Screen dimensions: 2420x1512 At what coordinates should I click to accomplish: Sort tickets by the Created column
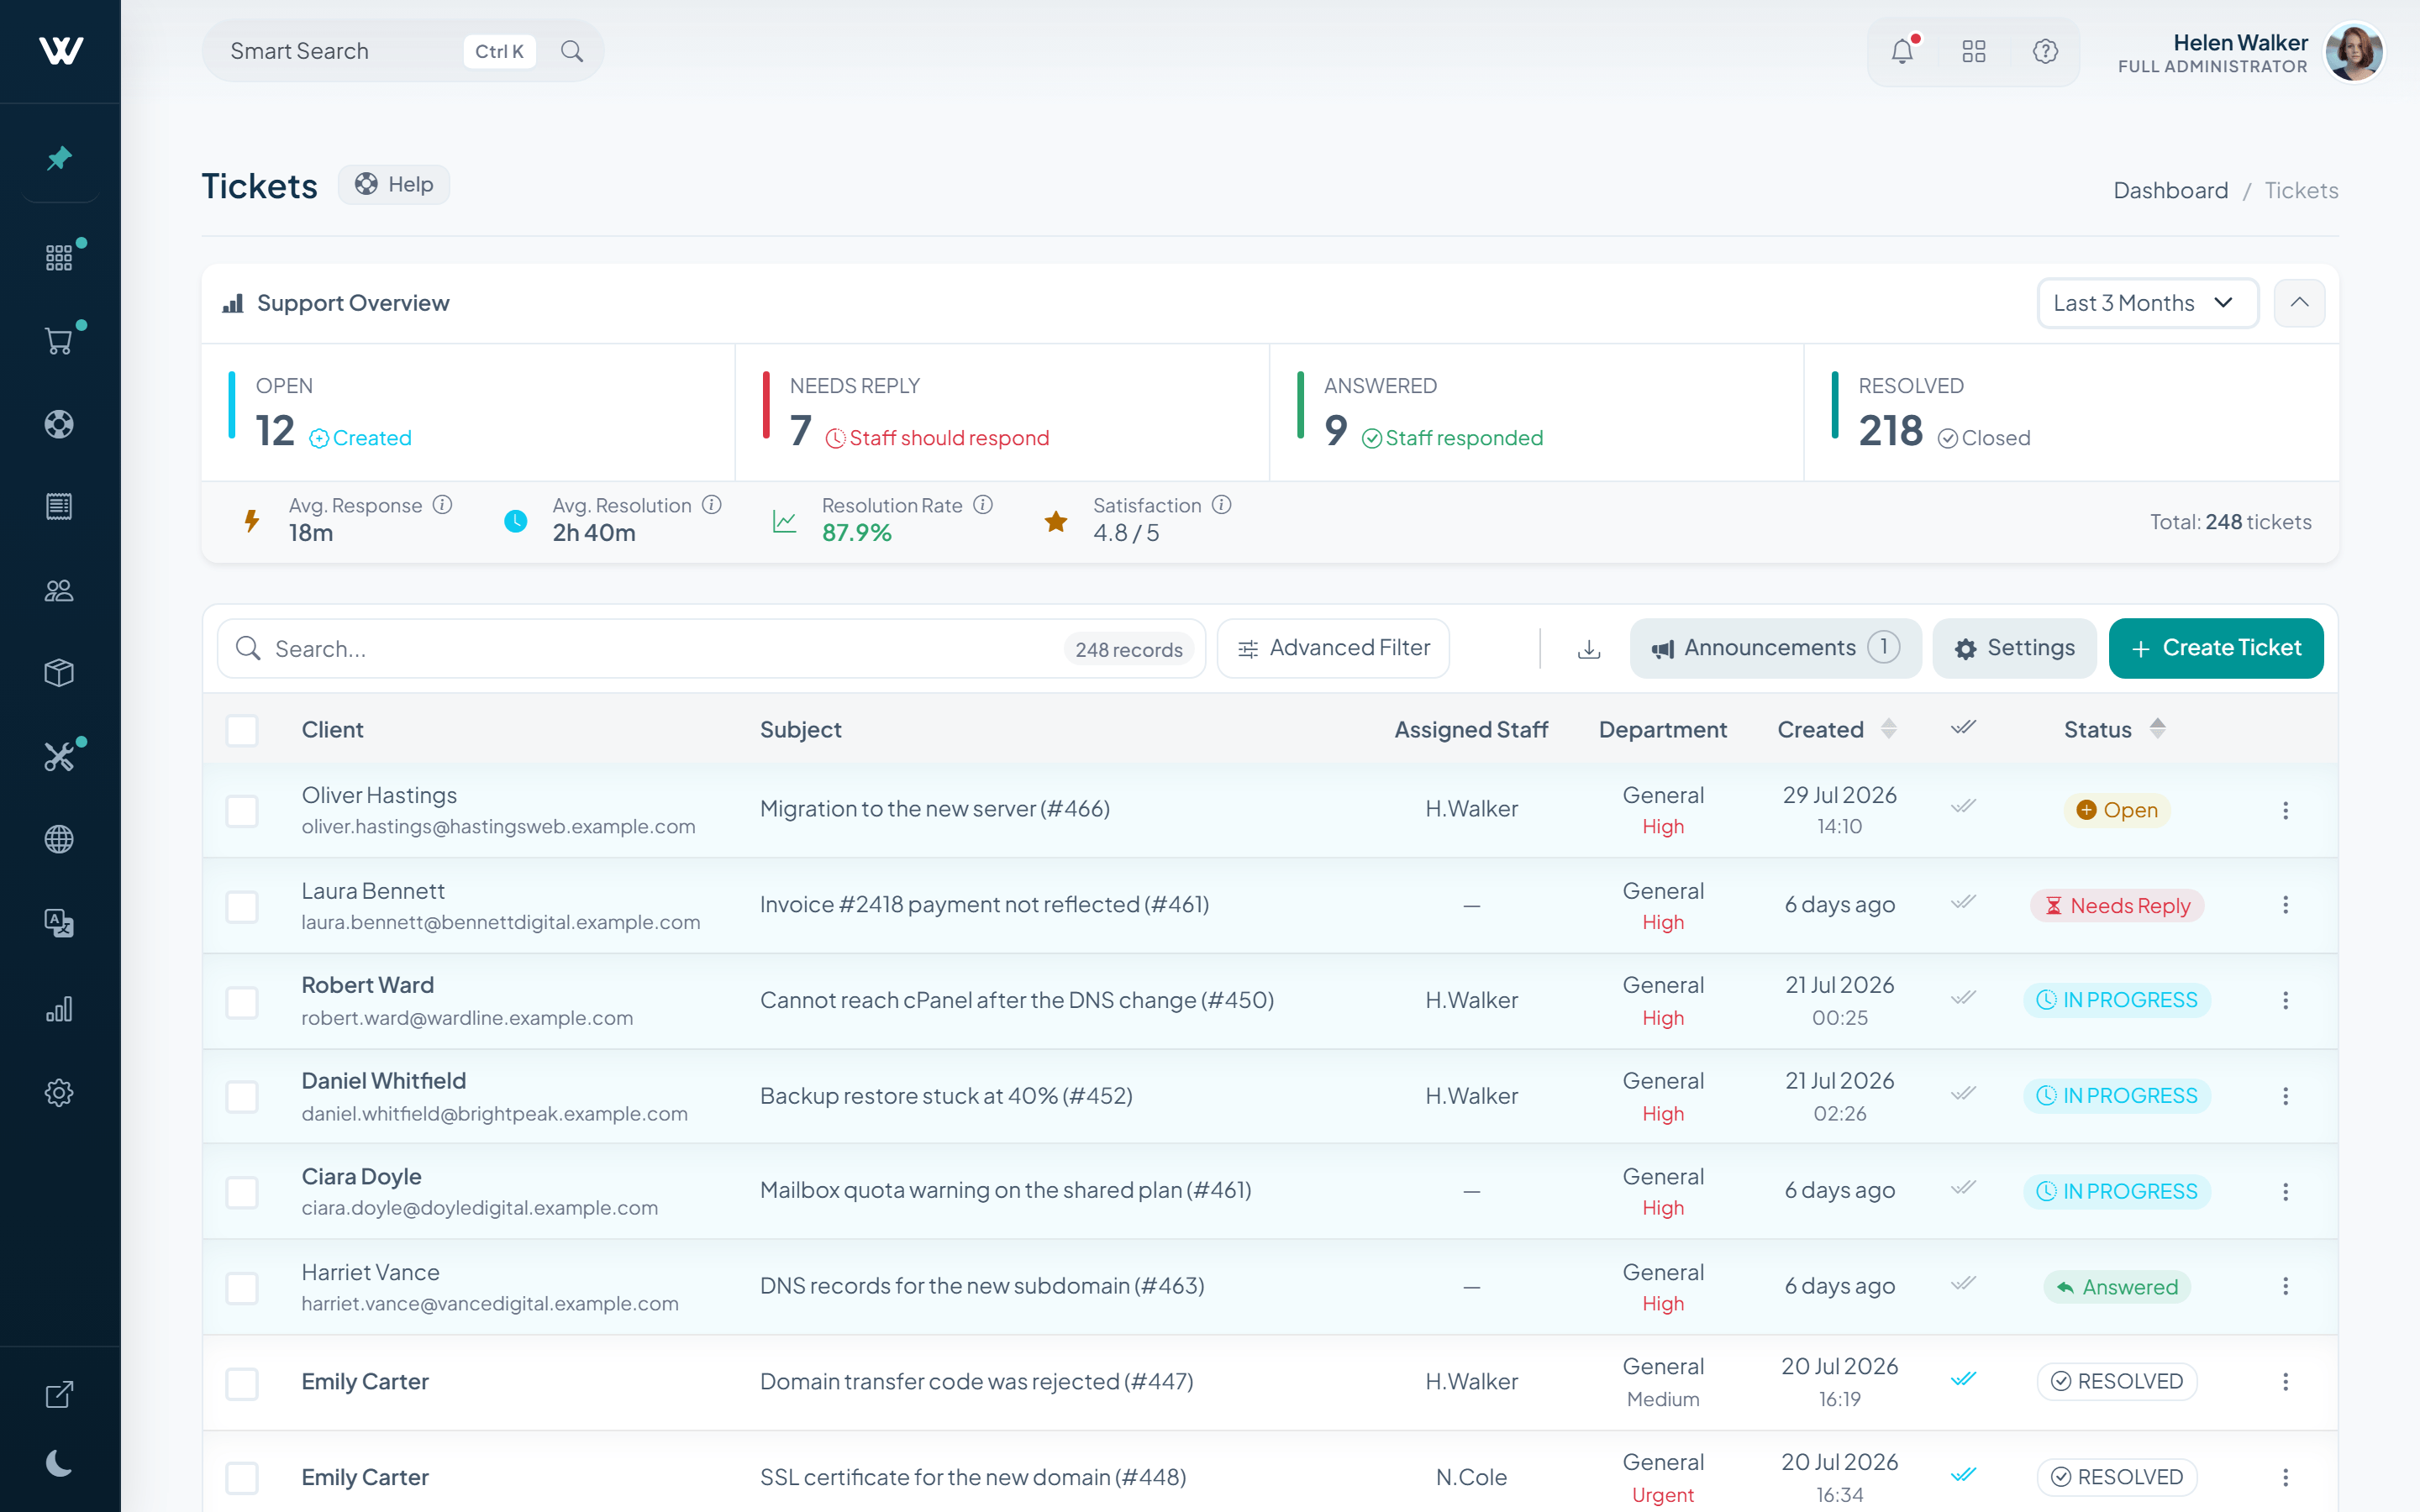pyautogui.click(x=1836, y=730)
